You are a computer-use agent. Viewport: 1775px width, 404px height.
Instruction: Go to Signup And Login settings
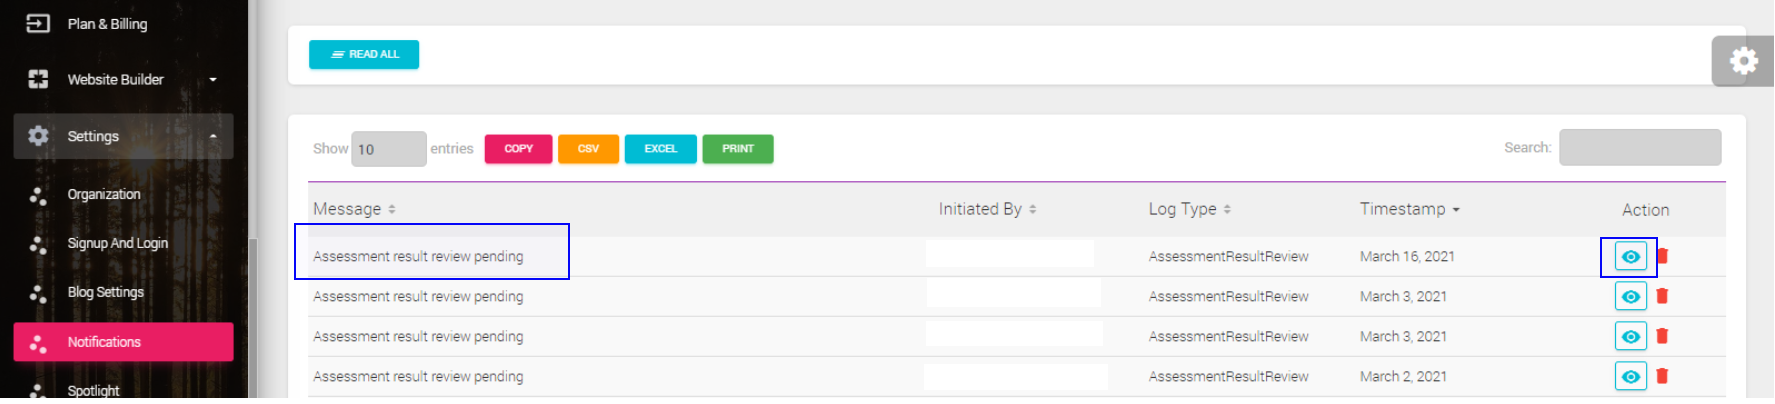tap(118, 243)
